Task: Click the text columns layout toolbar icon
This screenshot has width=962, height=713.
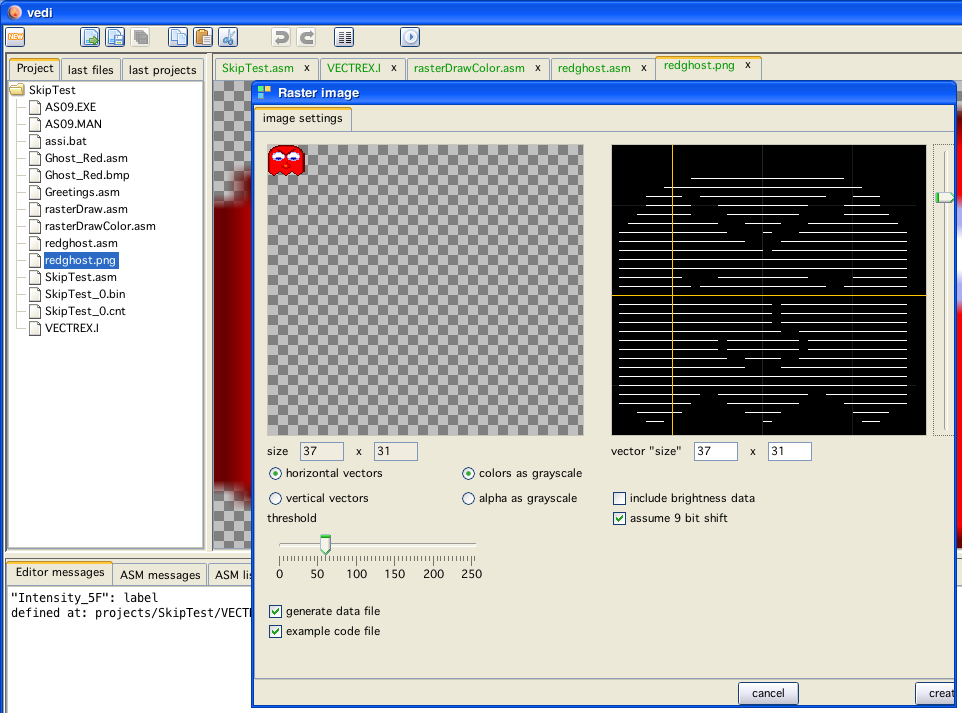Action: coord(344,37)
